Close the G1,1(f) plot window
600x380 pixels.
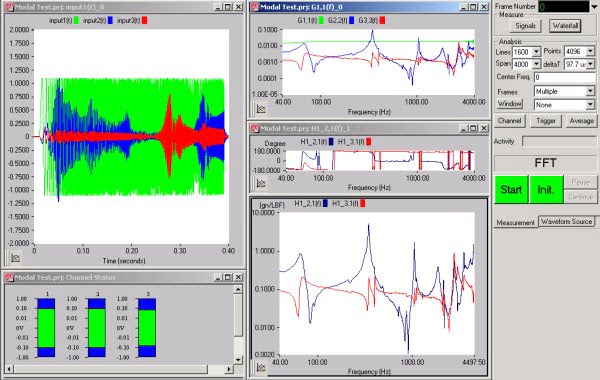tap(484, 7)
